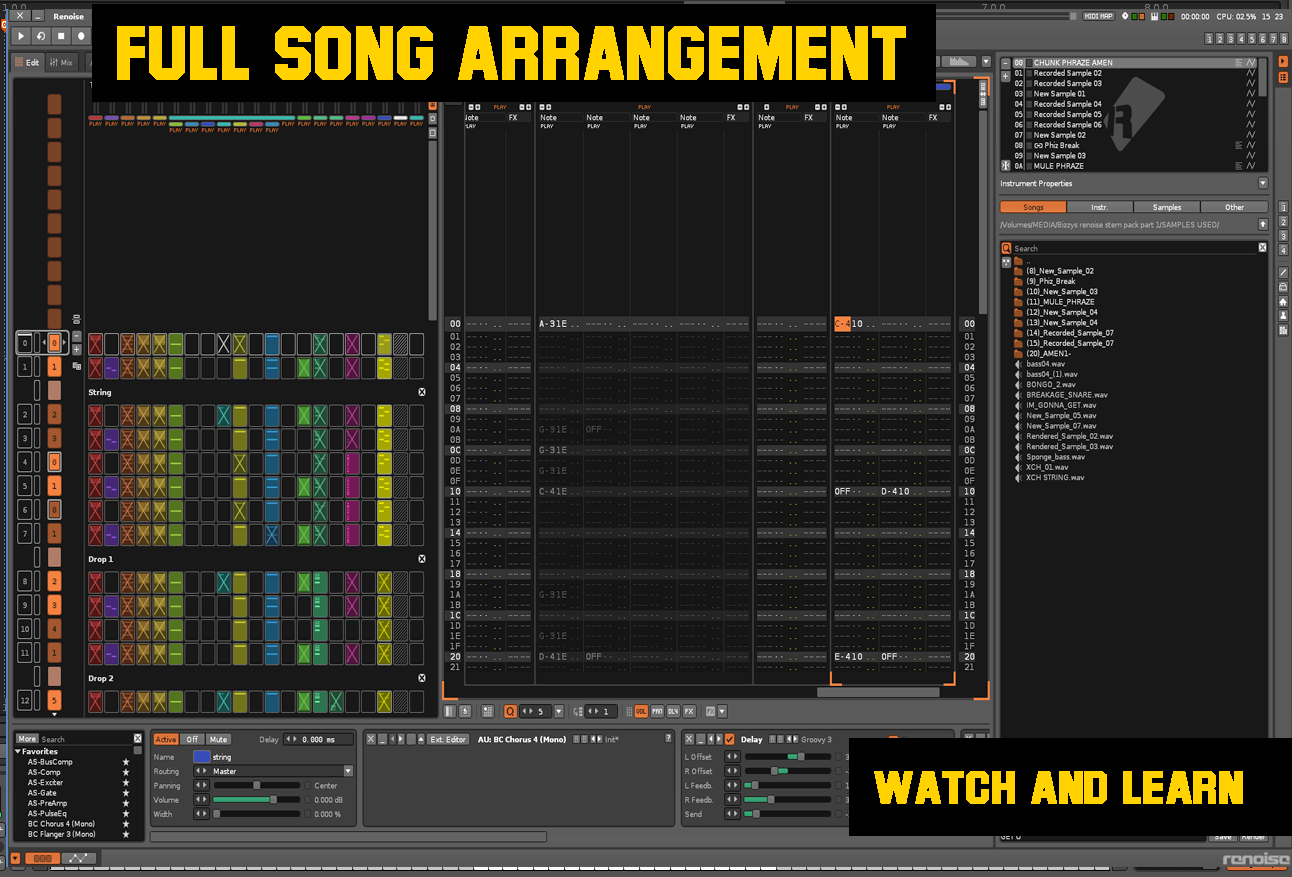Collapse the Favorites tree

pyautogui.click(x=18, y=752)
